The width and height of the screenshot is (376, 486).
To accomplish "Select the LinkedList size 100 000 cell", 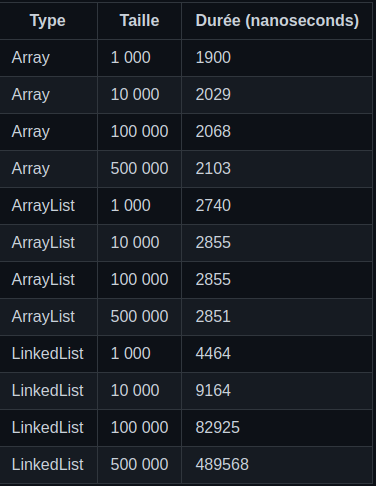I will pyautogui.click(x=139, y=428).
